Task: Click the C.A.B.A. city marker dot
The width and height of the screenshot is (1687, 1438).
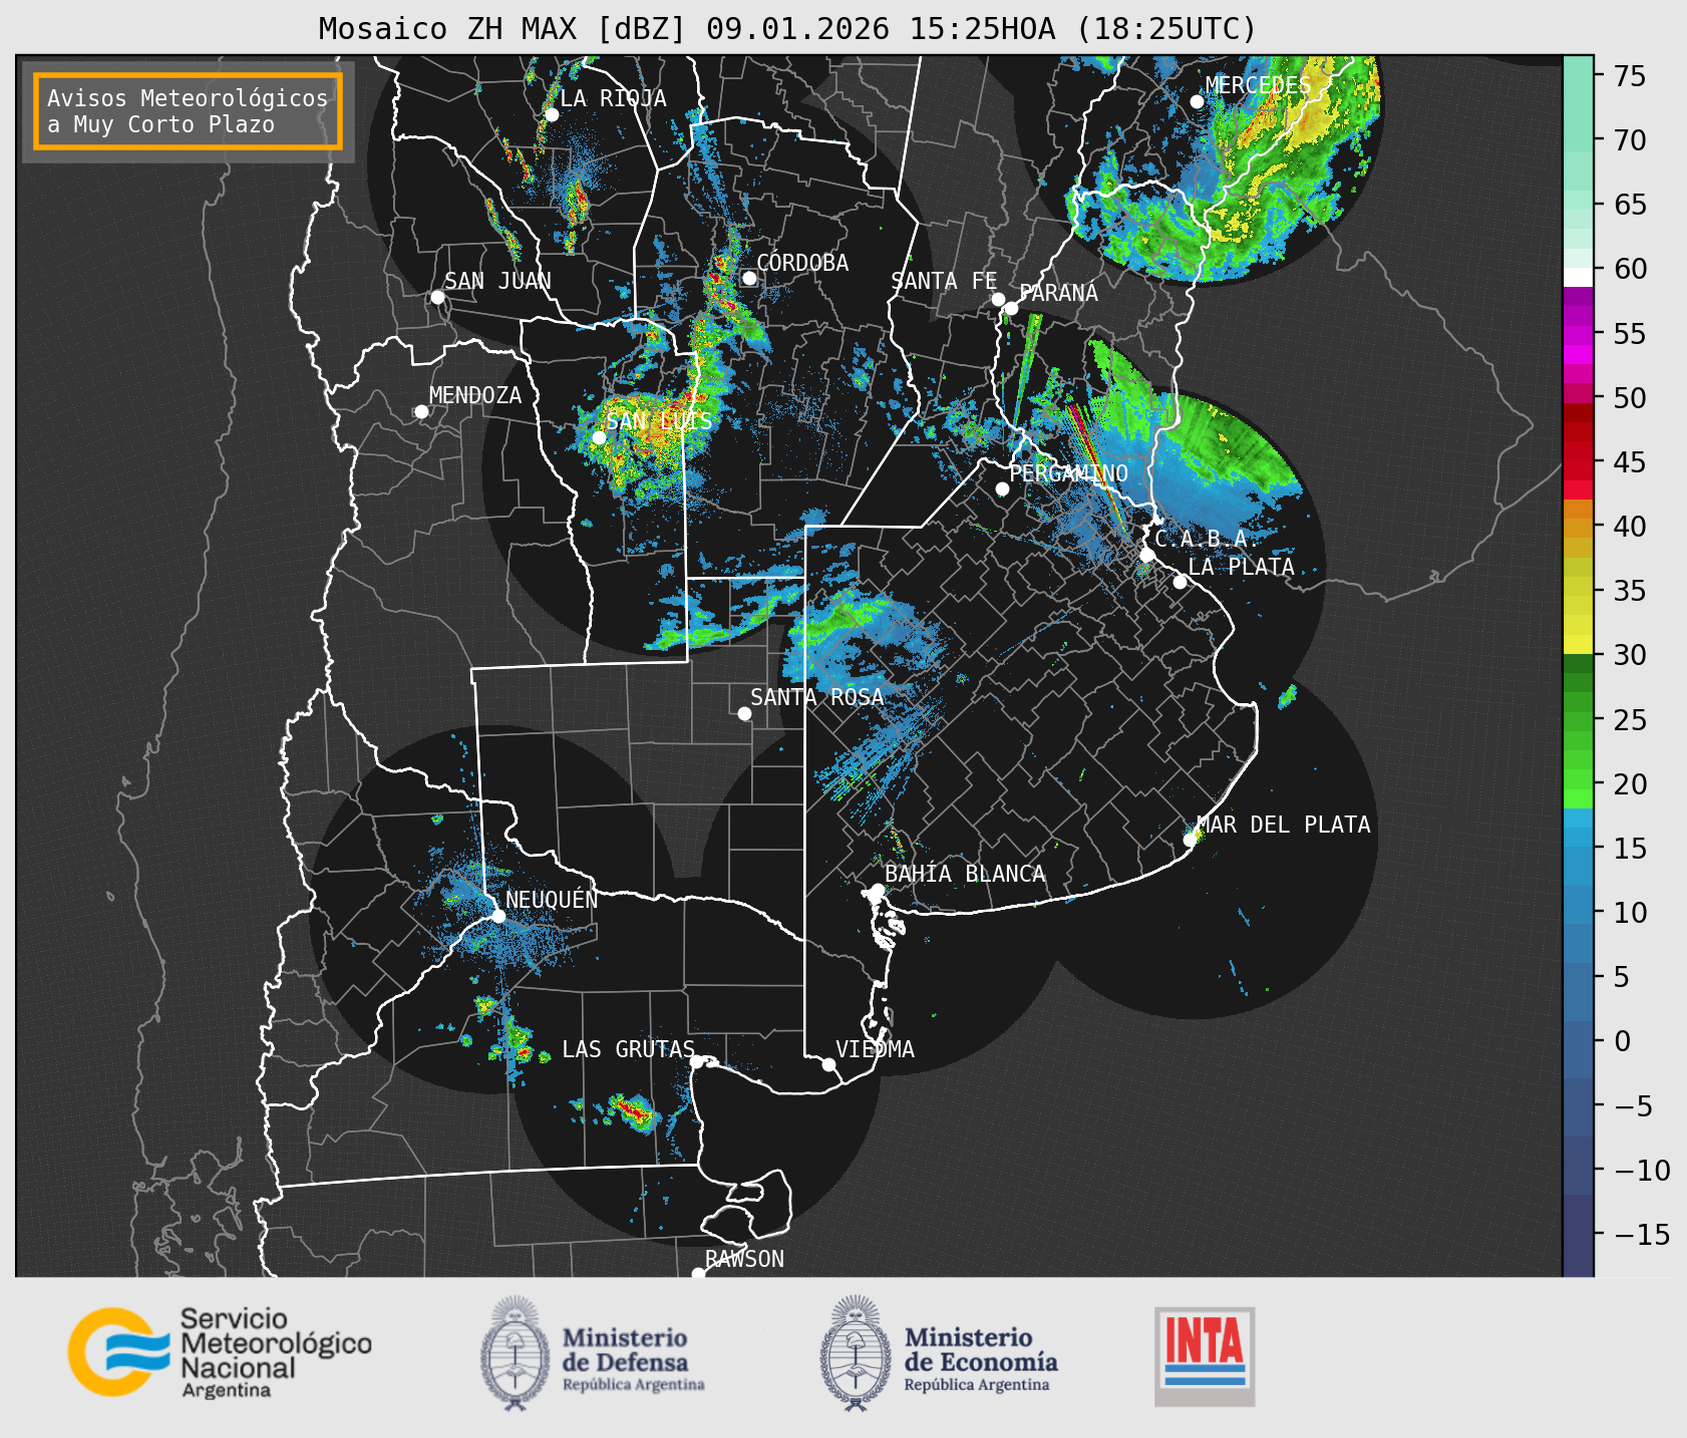Action: 1147,555
